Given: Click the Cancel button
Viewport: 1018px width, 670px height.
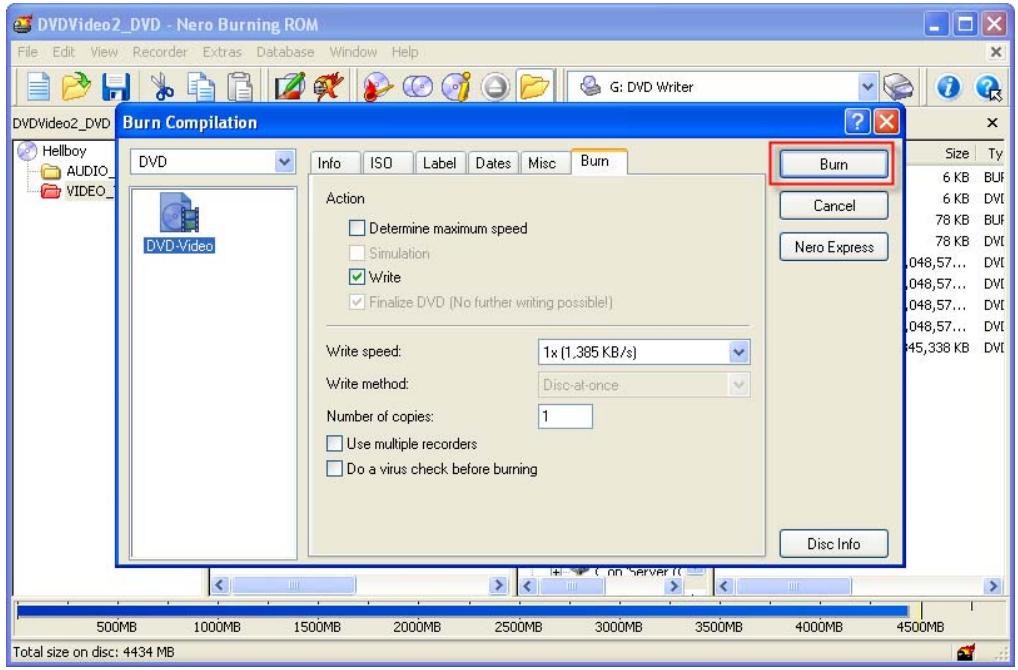Looking at the screenshot, I should [x=834, y=206].
